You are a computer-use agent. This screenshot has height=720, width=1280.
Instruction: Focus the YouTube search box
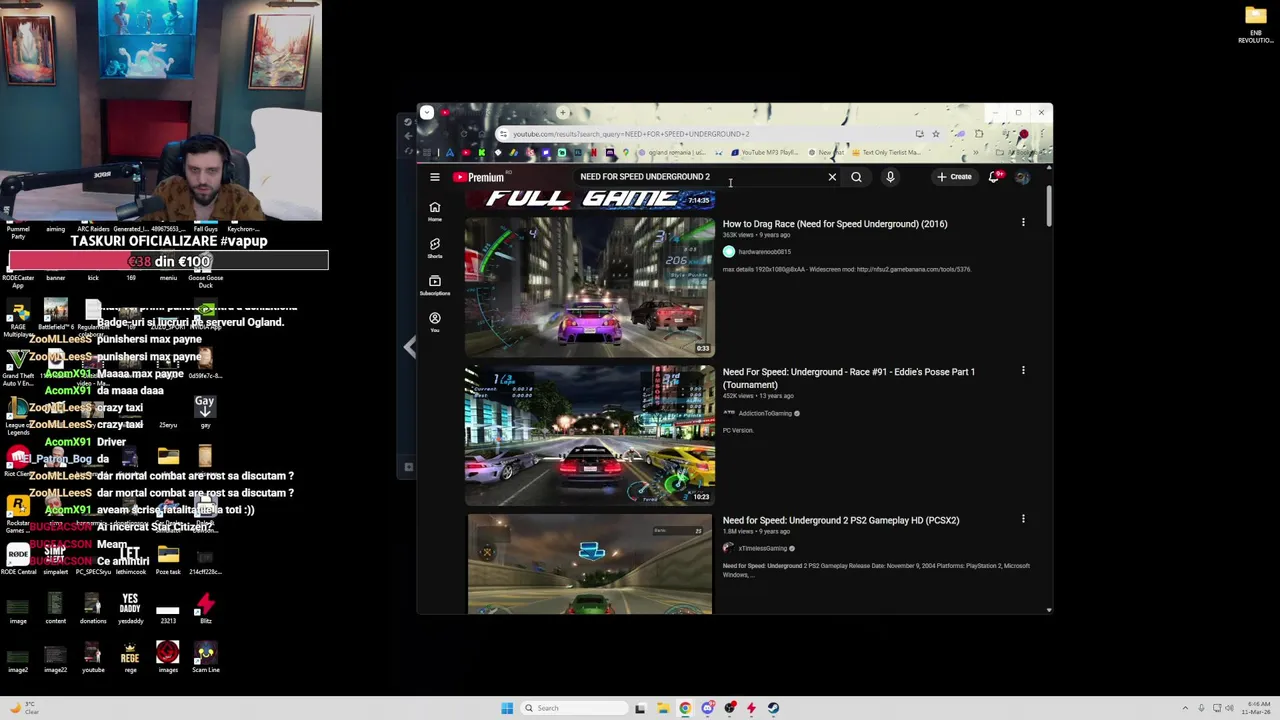700,177
